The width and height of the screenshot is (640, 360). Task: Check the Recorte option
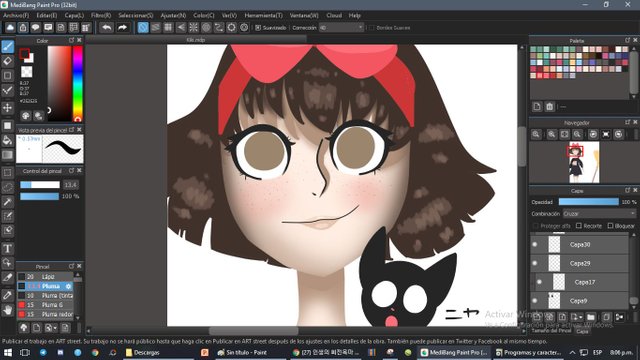click(x=578, y=226)
